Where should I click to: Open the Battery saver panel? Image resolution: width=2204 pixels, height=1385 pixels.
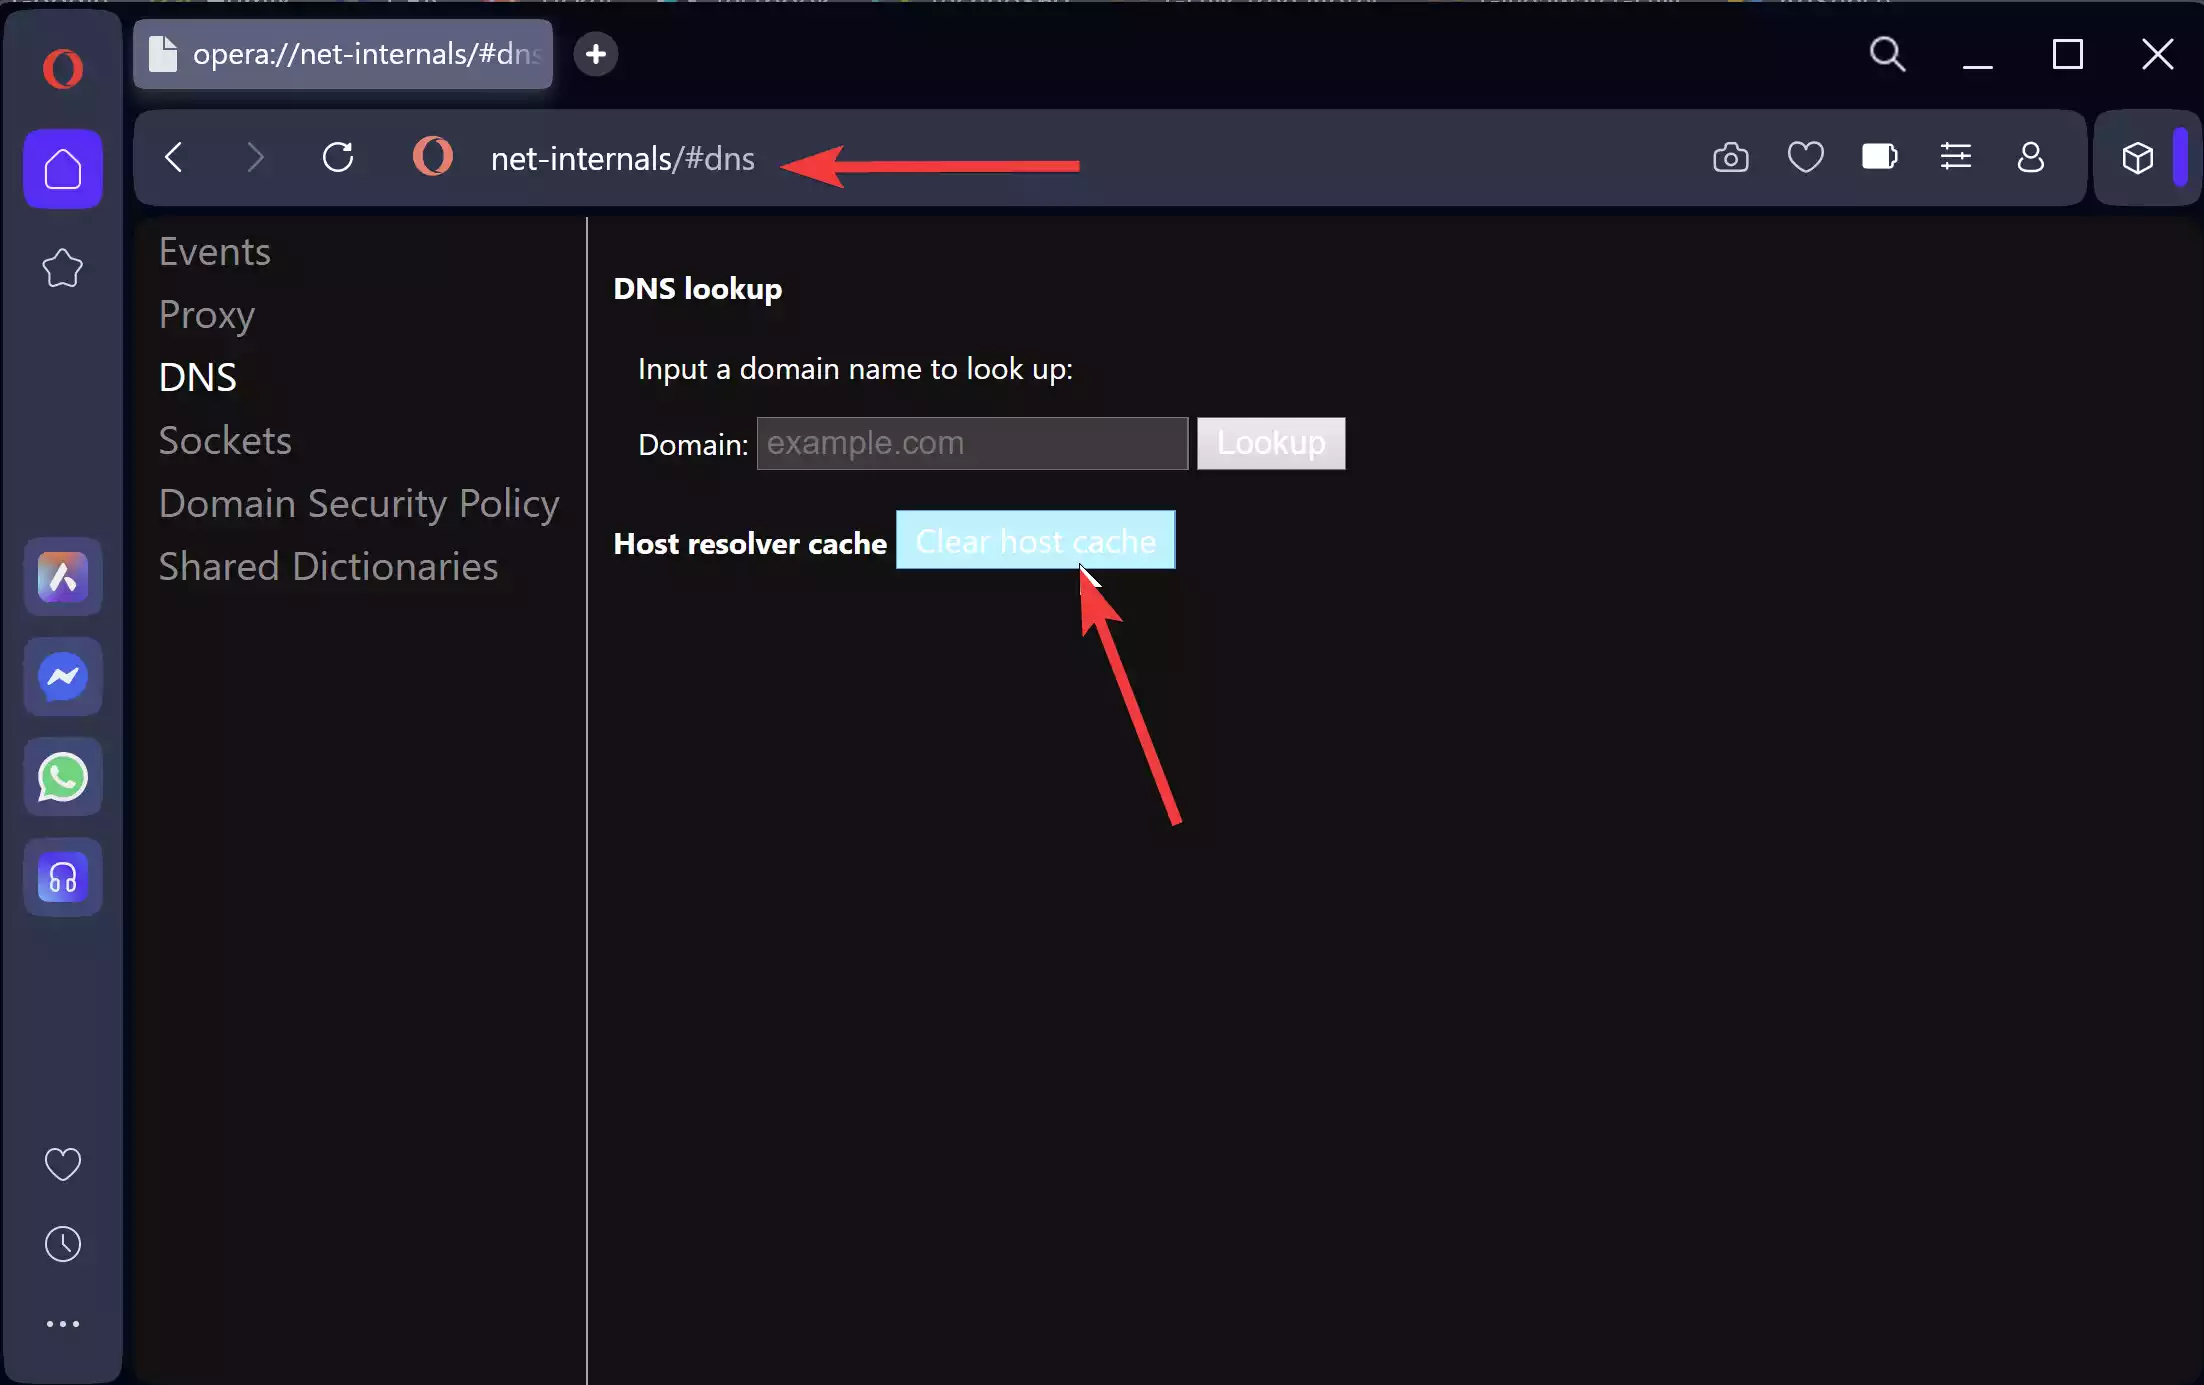[x=1879, y=157]
